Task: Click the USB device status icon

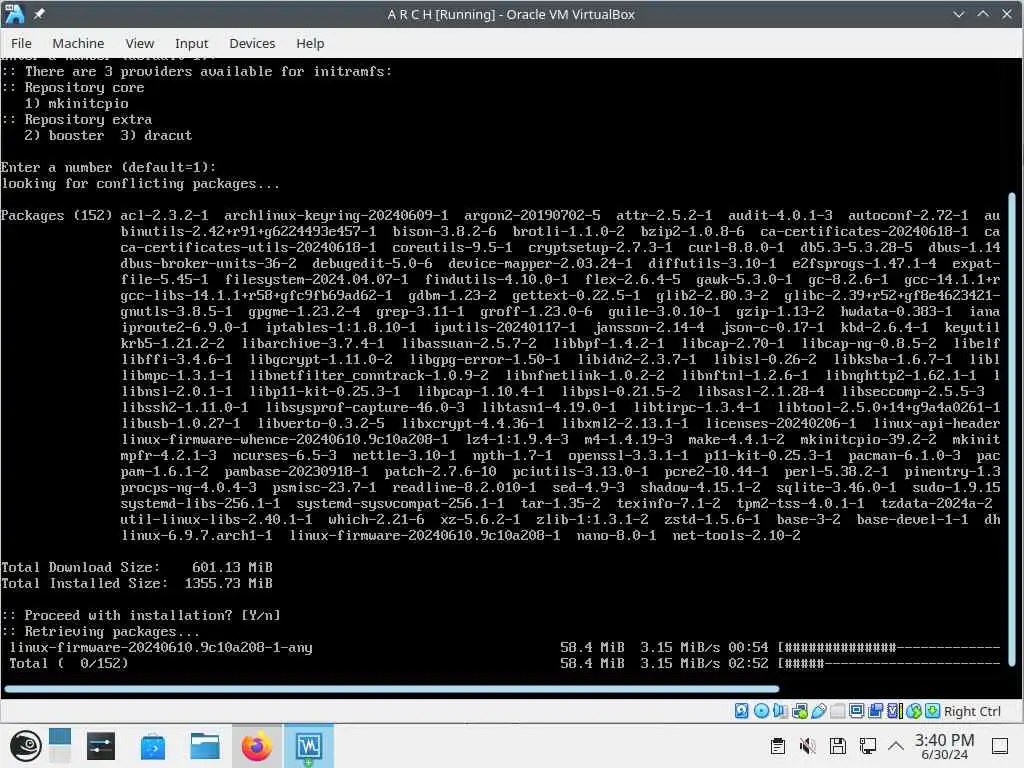Action: tap(818, 711)
